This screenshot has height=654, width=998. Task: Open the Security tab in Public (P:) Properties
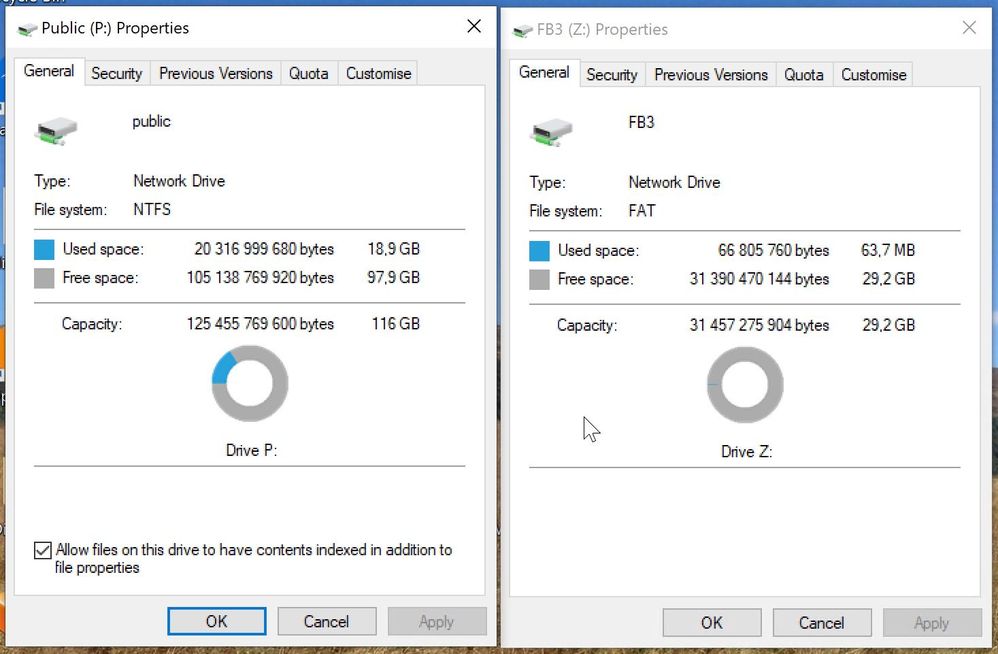(116, 73)
